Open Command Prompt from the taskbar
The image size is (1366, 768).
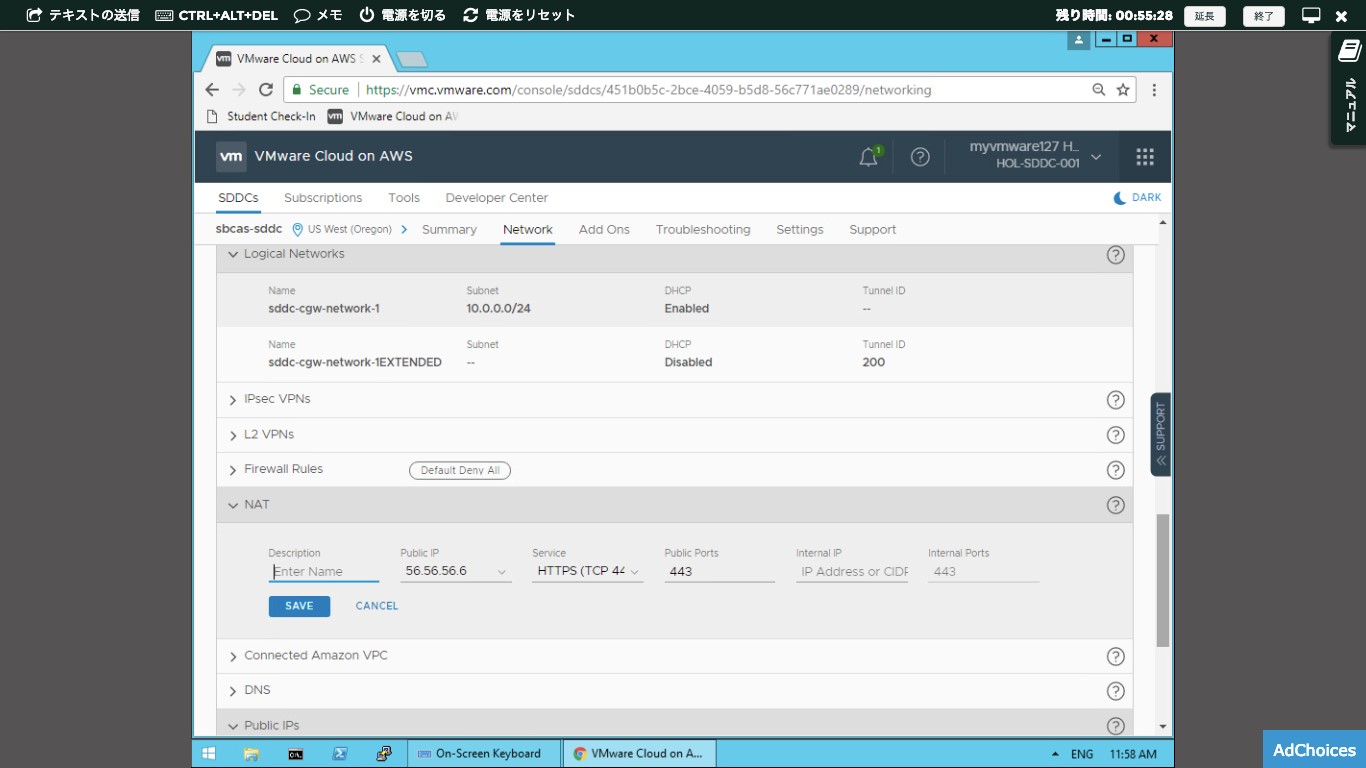(295, 754)
